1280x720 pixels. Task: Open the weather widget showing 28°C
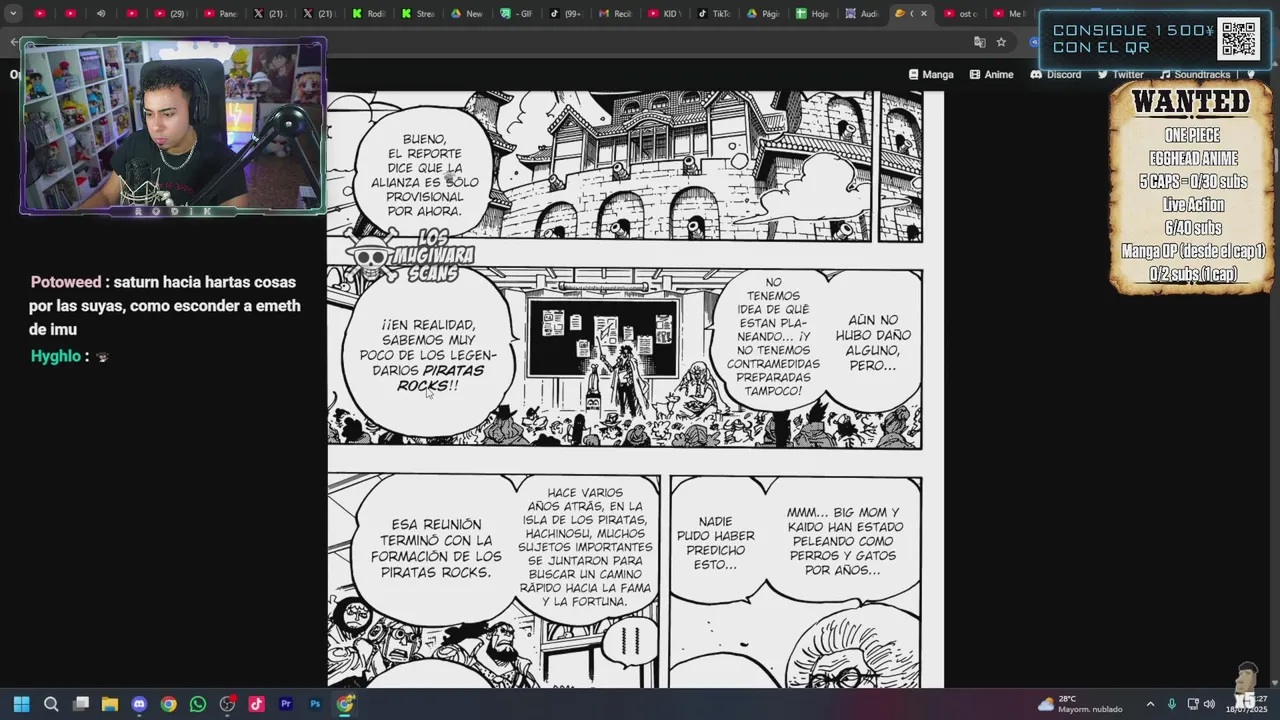point(1078,704)
